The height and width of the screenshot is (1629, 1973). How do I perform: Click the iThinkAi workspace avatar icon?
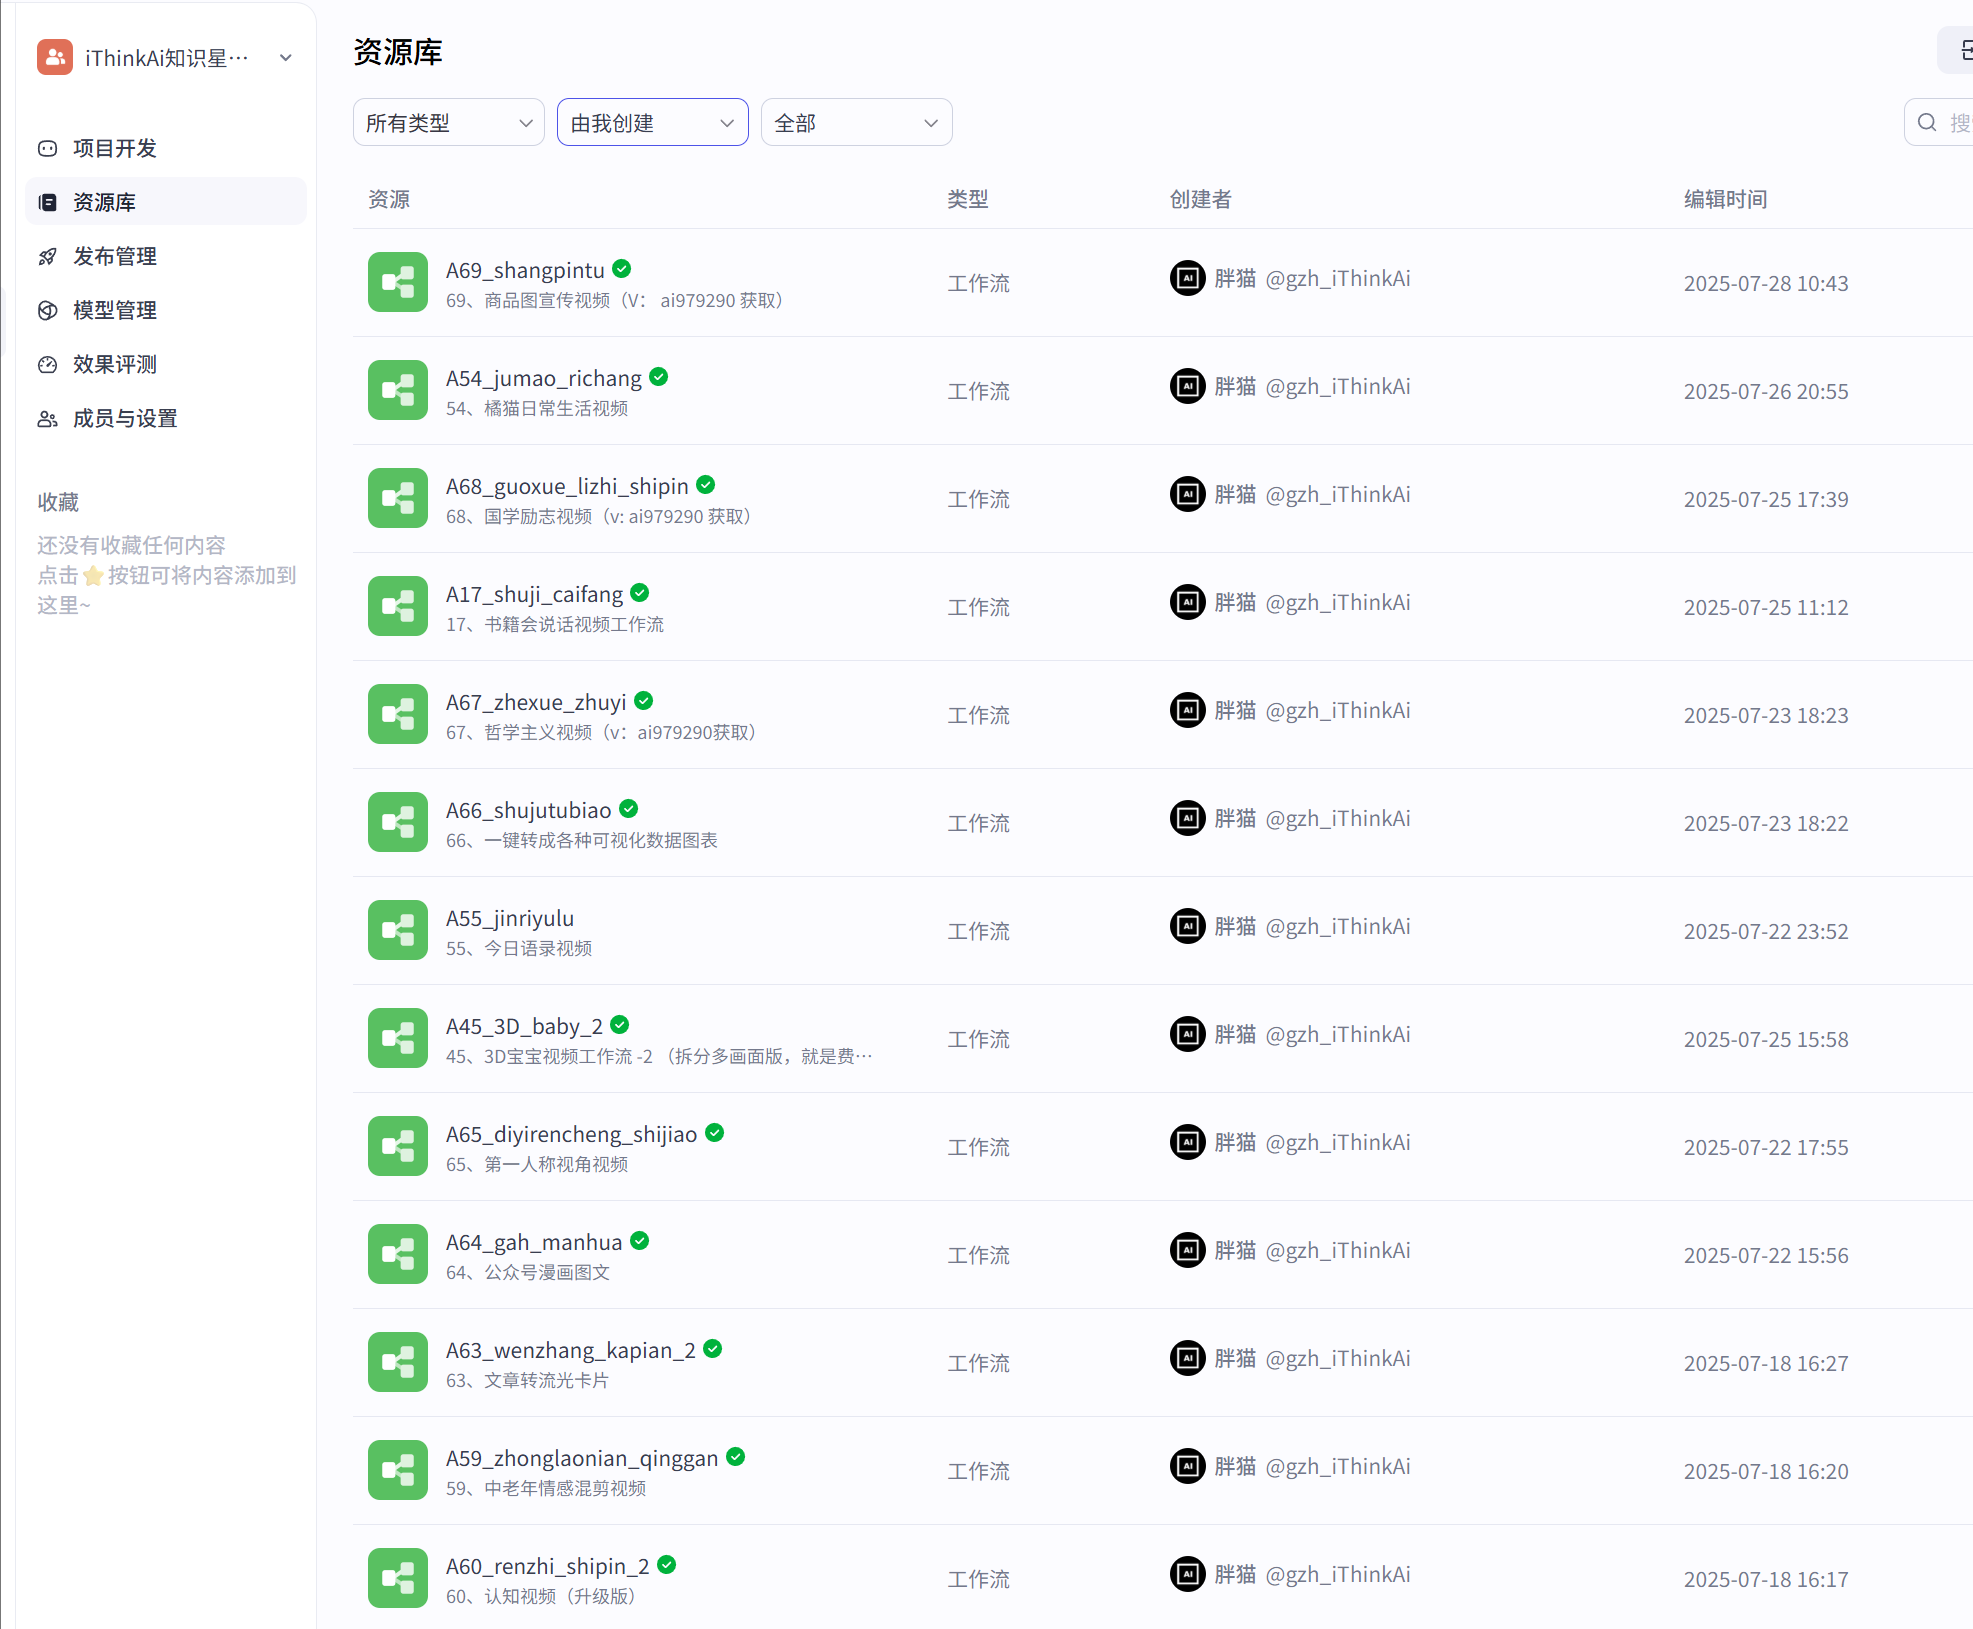(55, 57)
